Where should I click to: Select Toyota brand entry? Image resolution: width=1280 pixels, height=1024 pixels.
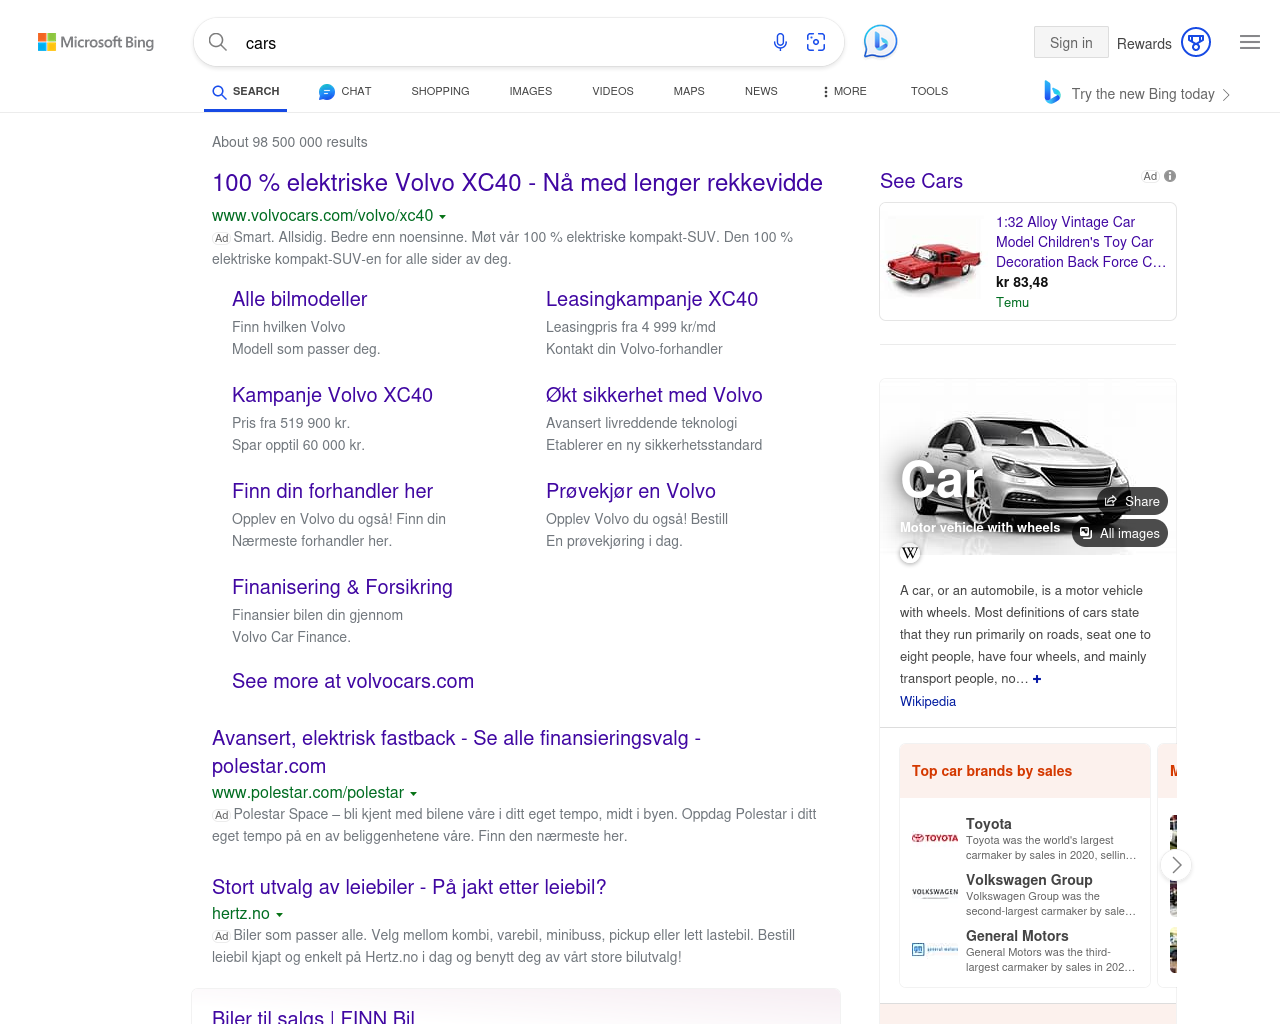coord(1025,838)
